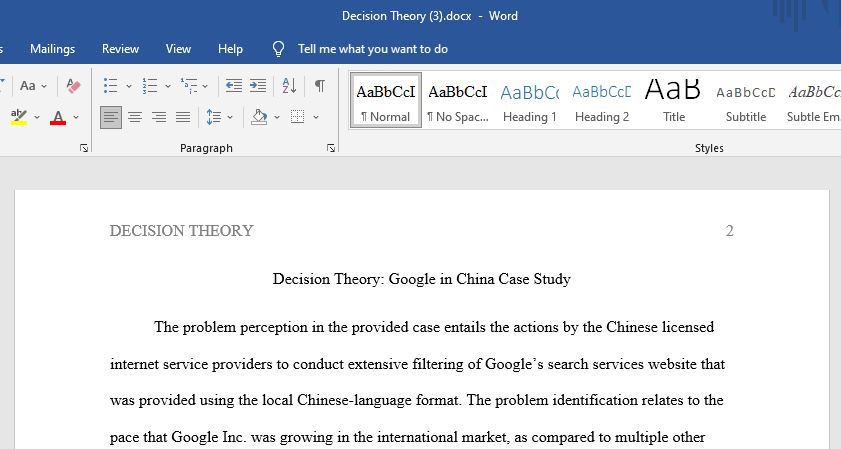Open the Help tab
Image resolution: width=841 pixels, height=449 pixels.
[x=230, y=49]
